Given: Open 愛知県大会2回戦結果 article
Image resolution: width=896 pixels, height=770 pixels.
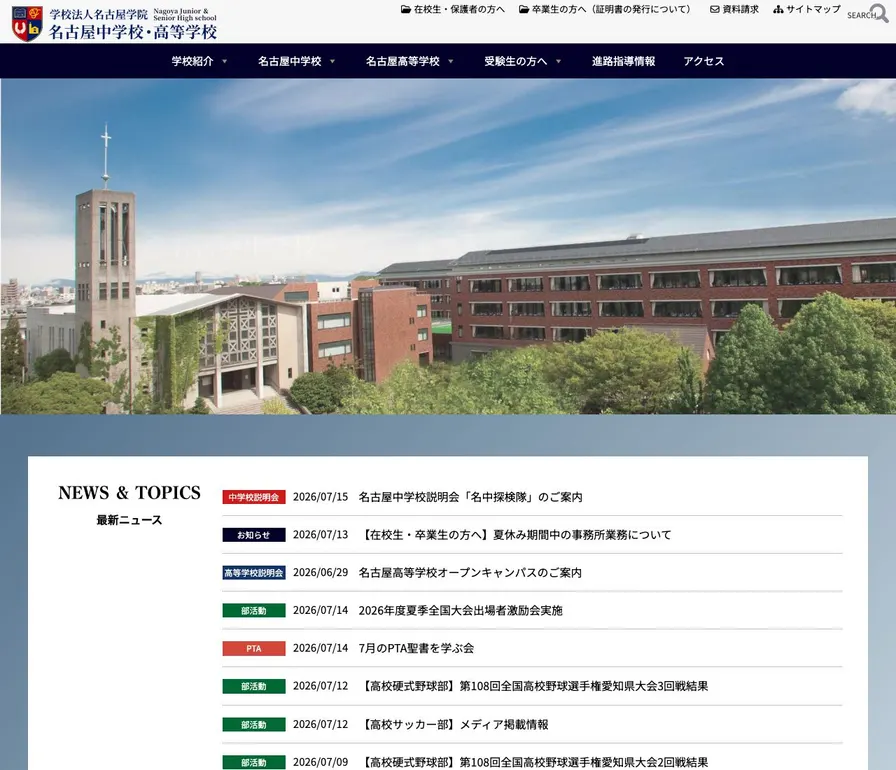Looking at the screenshot, I should click(534, 762).
